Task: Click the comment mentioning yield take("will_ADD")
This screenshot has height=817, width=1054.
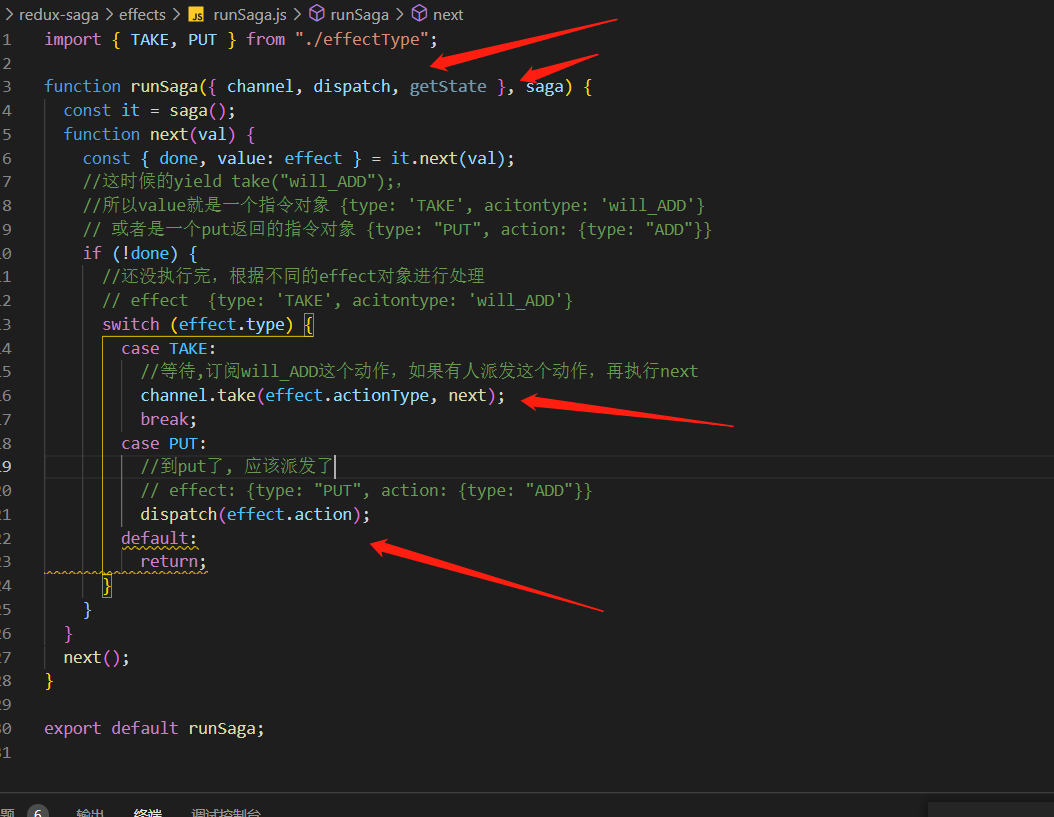Action: point(242,182)
